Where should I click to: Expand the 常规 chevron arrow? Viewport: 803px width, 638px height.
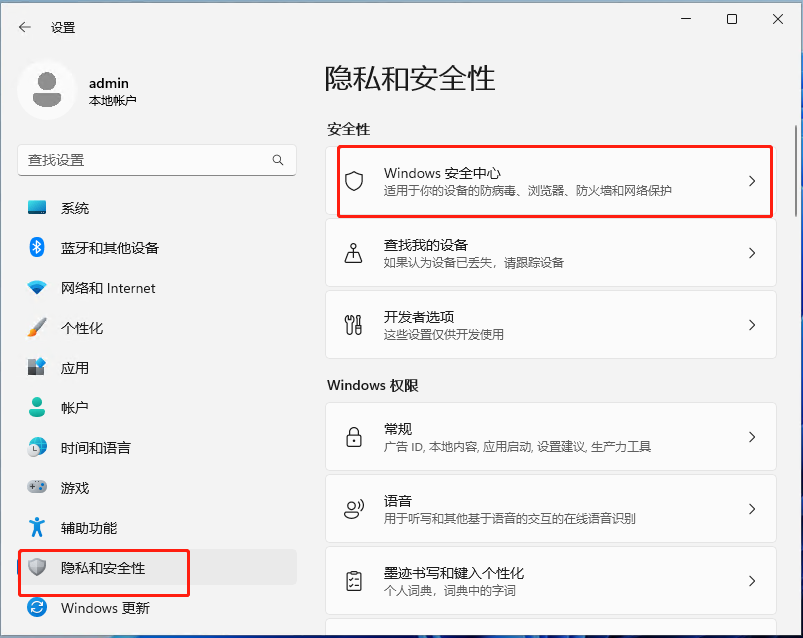click(x=752, y=437)
